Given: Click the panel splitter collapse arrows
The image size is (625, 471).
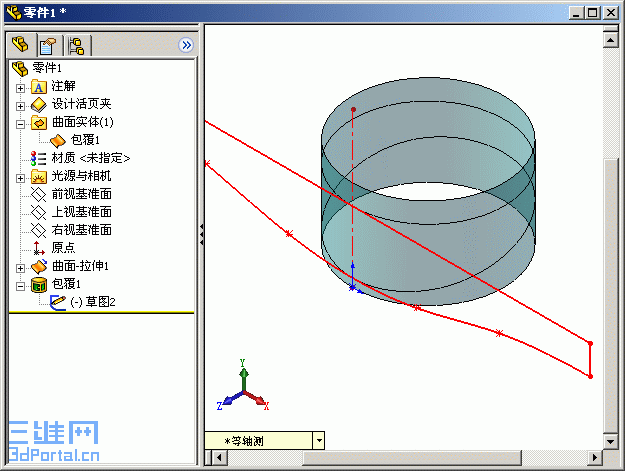Looking at the screenshot, I should point(202,234).
